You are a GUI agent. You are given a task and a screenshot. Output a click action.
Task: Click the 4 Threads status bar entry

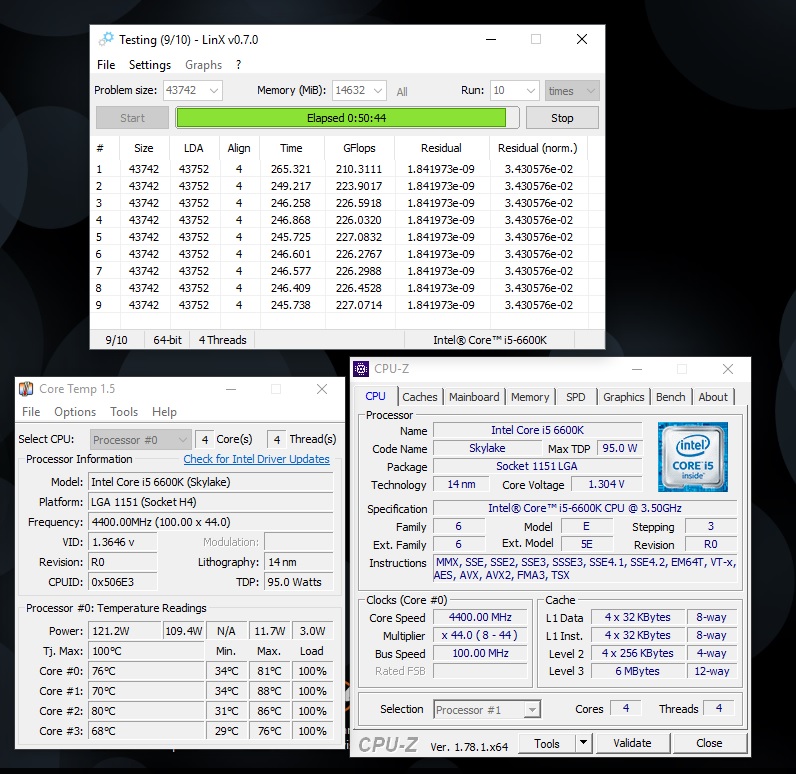pos(222,340)
